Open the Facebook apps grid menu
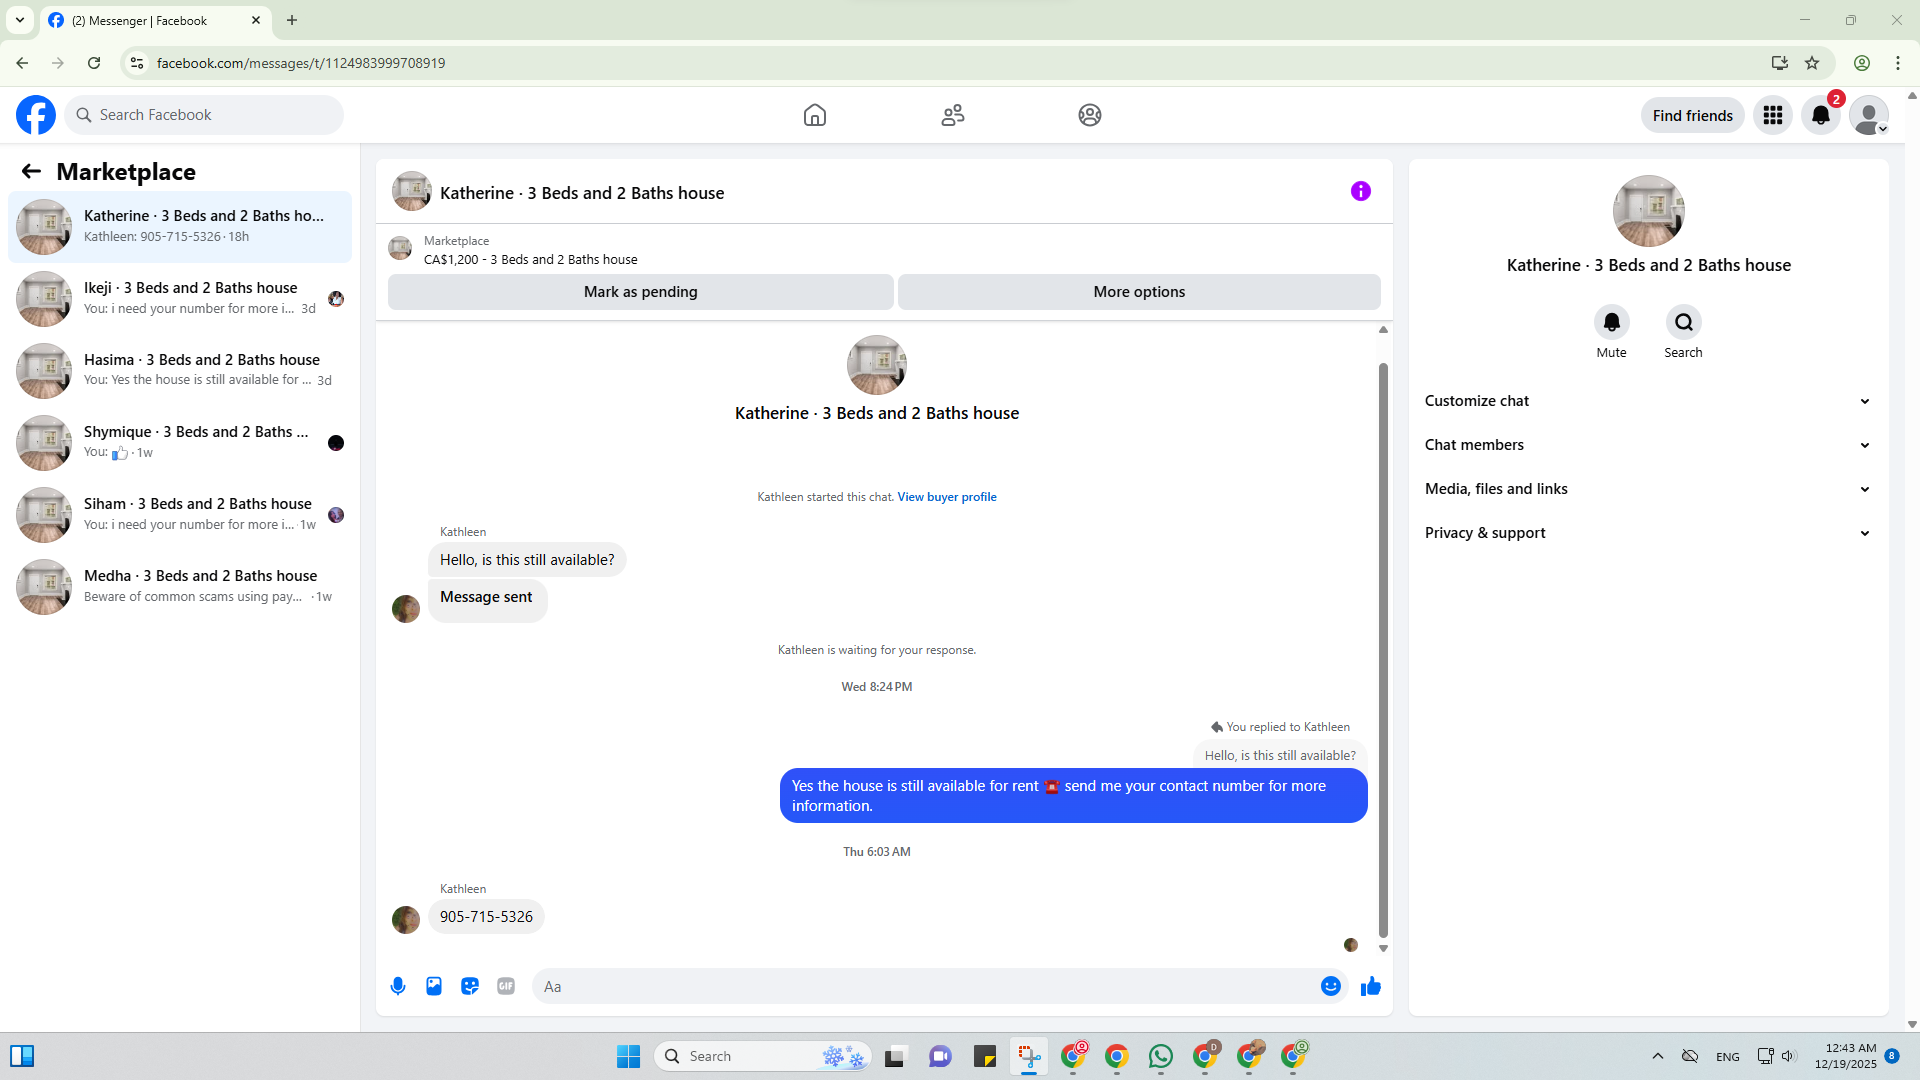The image size is (1920, 1080). point(1772,115)
